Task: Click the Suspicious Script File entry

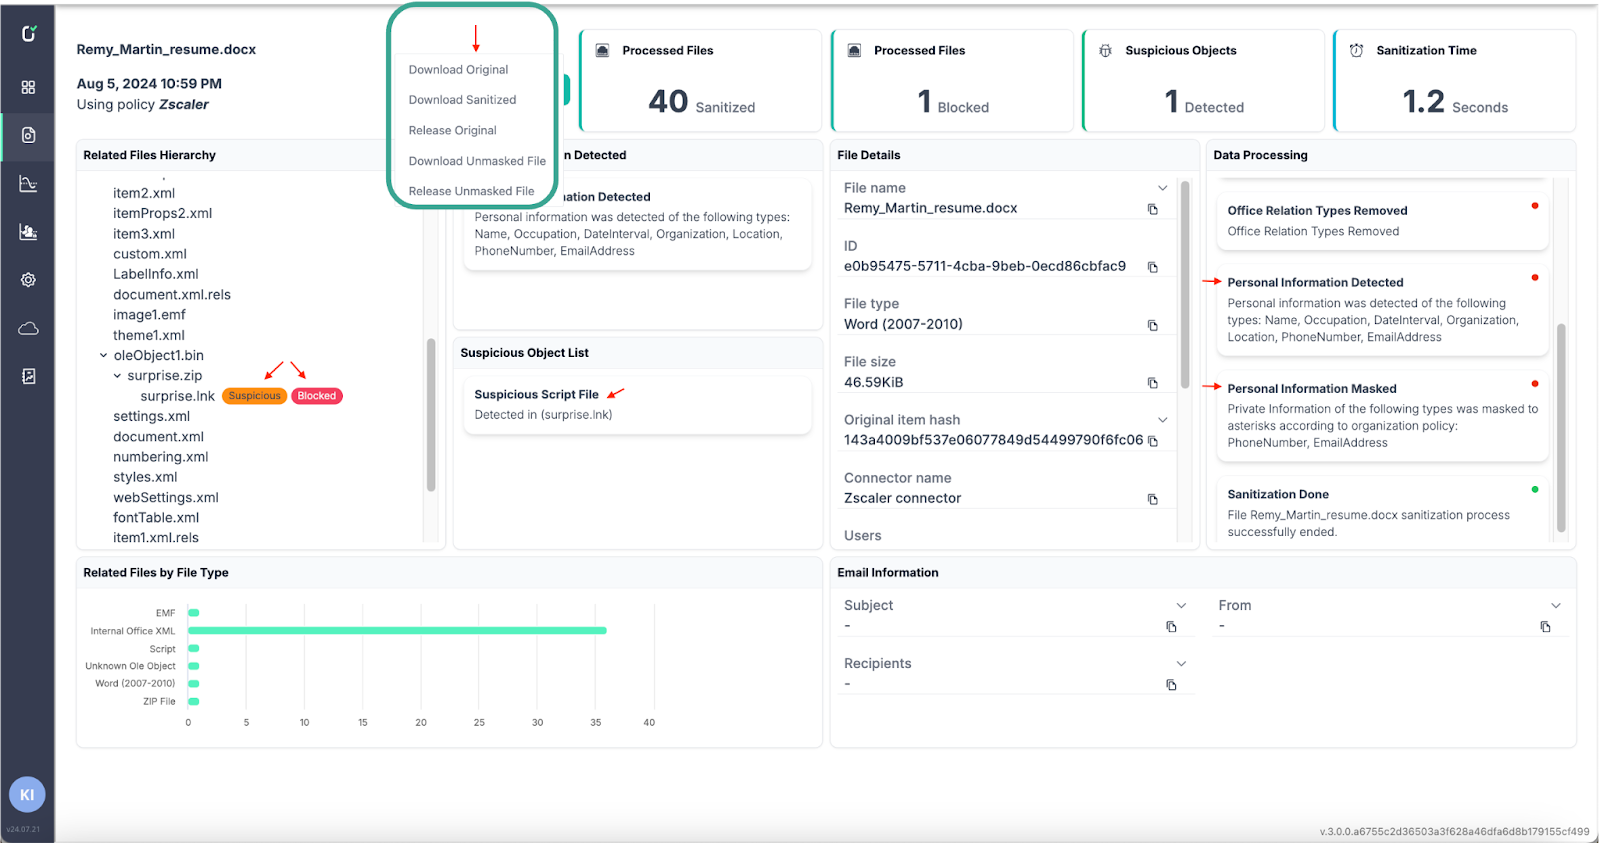Action: tap(536, 395)
